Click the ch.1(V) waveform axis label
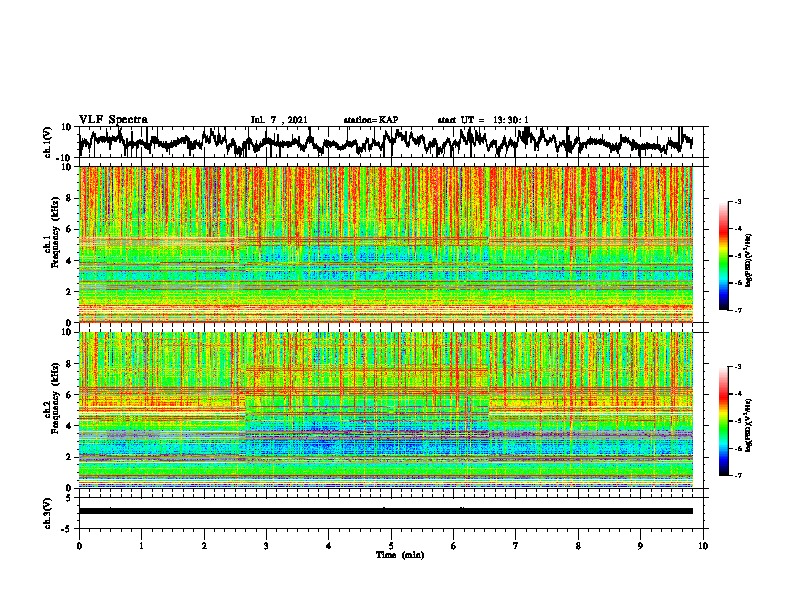The image size is (792, 612). [48, 142]
